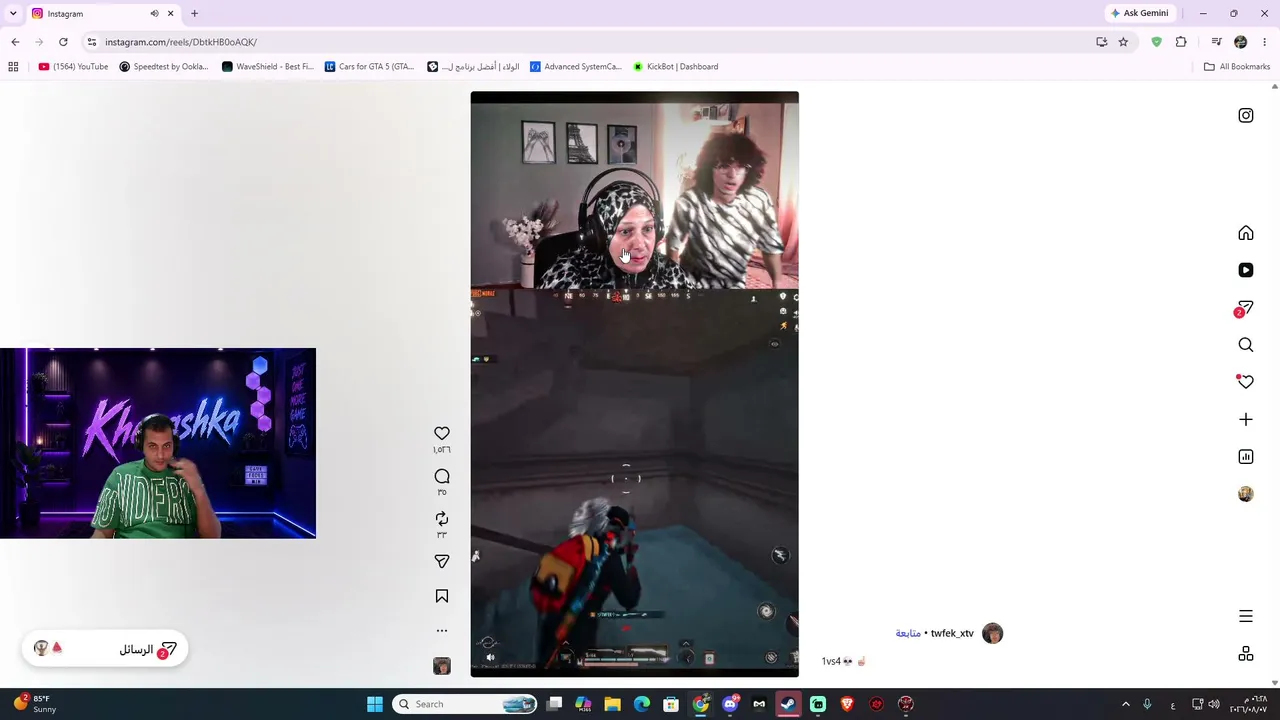Go to Instagram Home
Viewport: 1280px width, 720px height.
click(x=1246, y=233)
